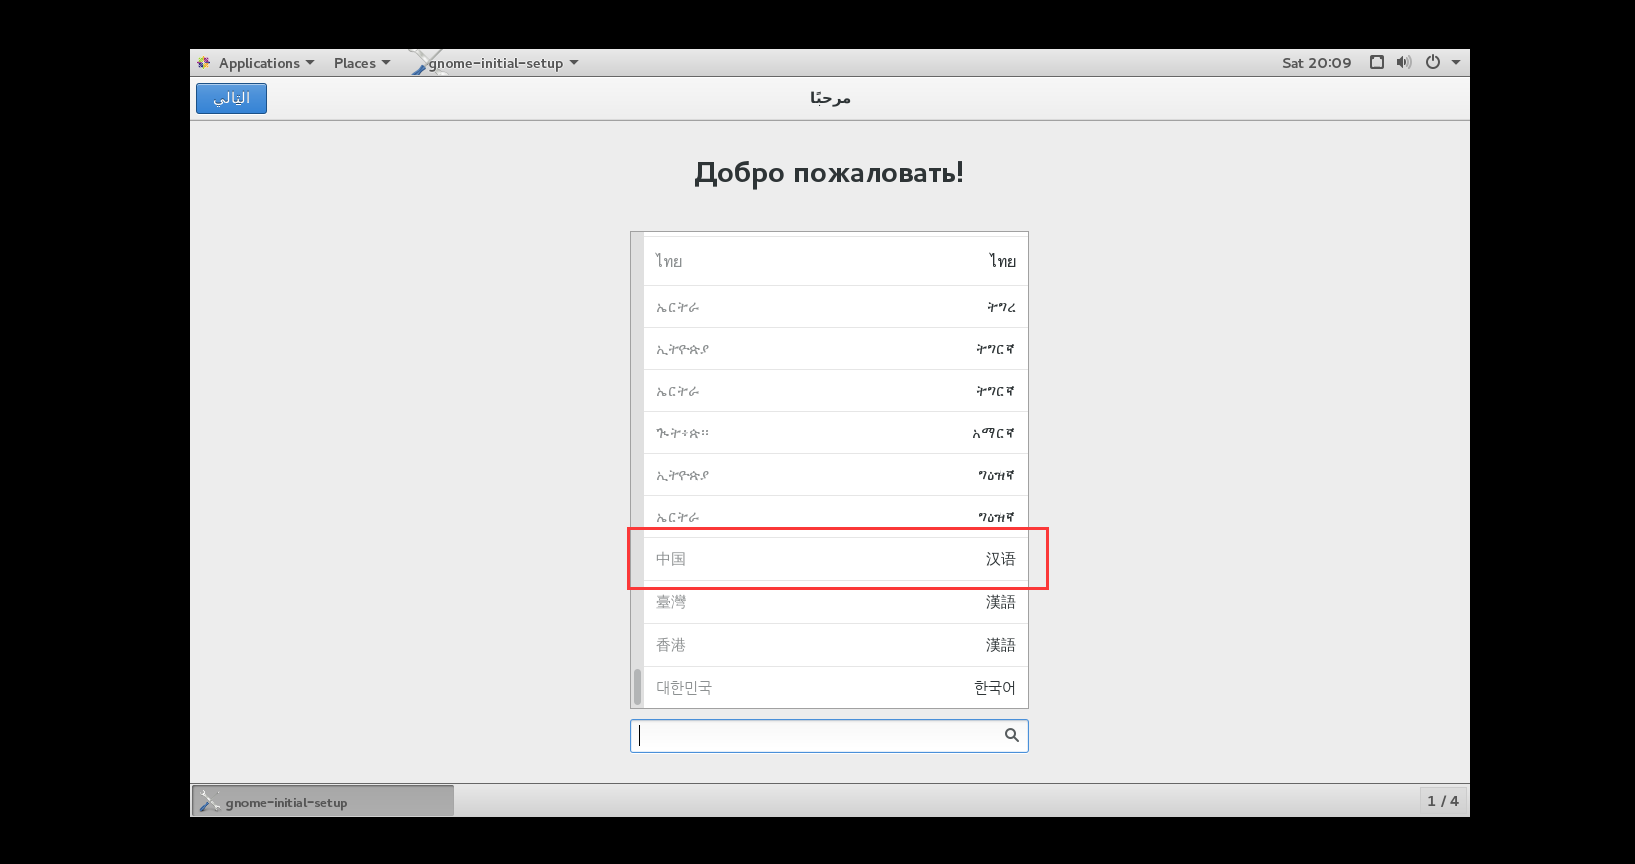Click the language search input field
This screenshot has height=864, width=1635.
coord(829,736)
